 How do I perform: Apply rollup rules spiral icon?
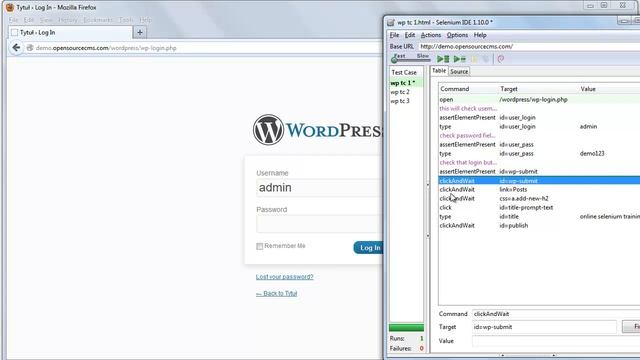click(x=501, y=59)
